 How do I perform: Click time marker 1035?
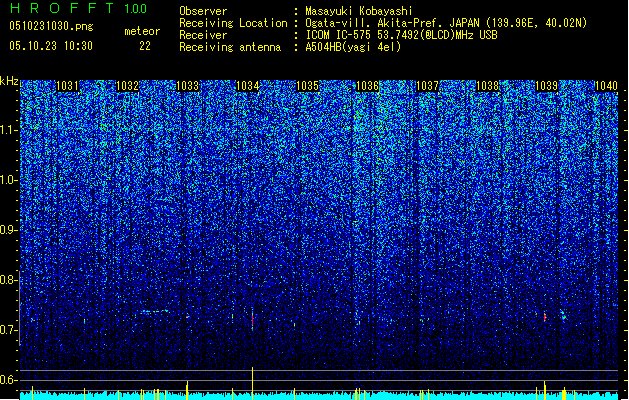coord(307,86)
